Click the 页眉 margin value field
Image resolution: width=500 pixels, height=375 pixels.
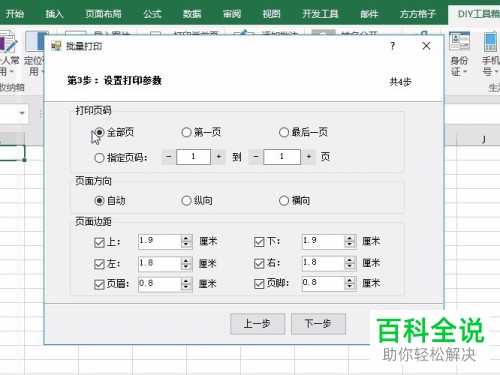pos(160,284)
